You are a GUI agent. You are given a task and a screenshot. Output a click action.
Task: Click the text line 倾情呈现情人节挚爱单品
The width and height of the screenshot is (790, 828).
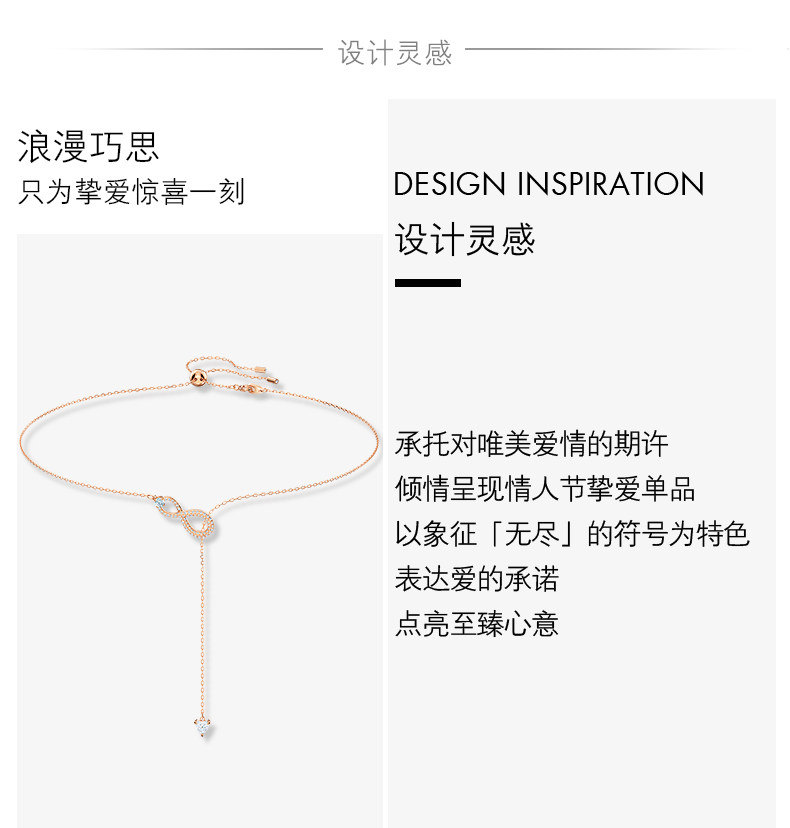click(545, 488)
